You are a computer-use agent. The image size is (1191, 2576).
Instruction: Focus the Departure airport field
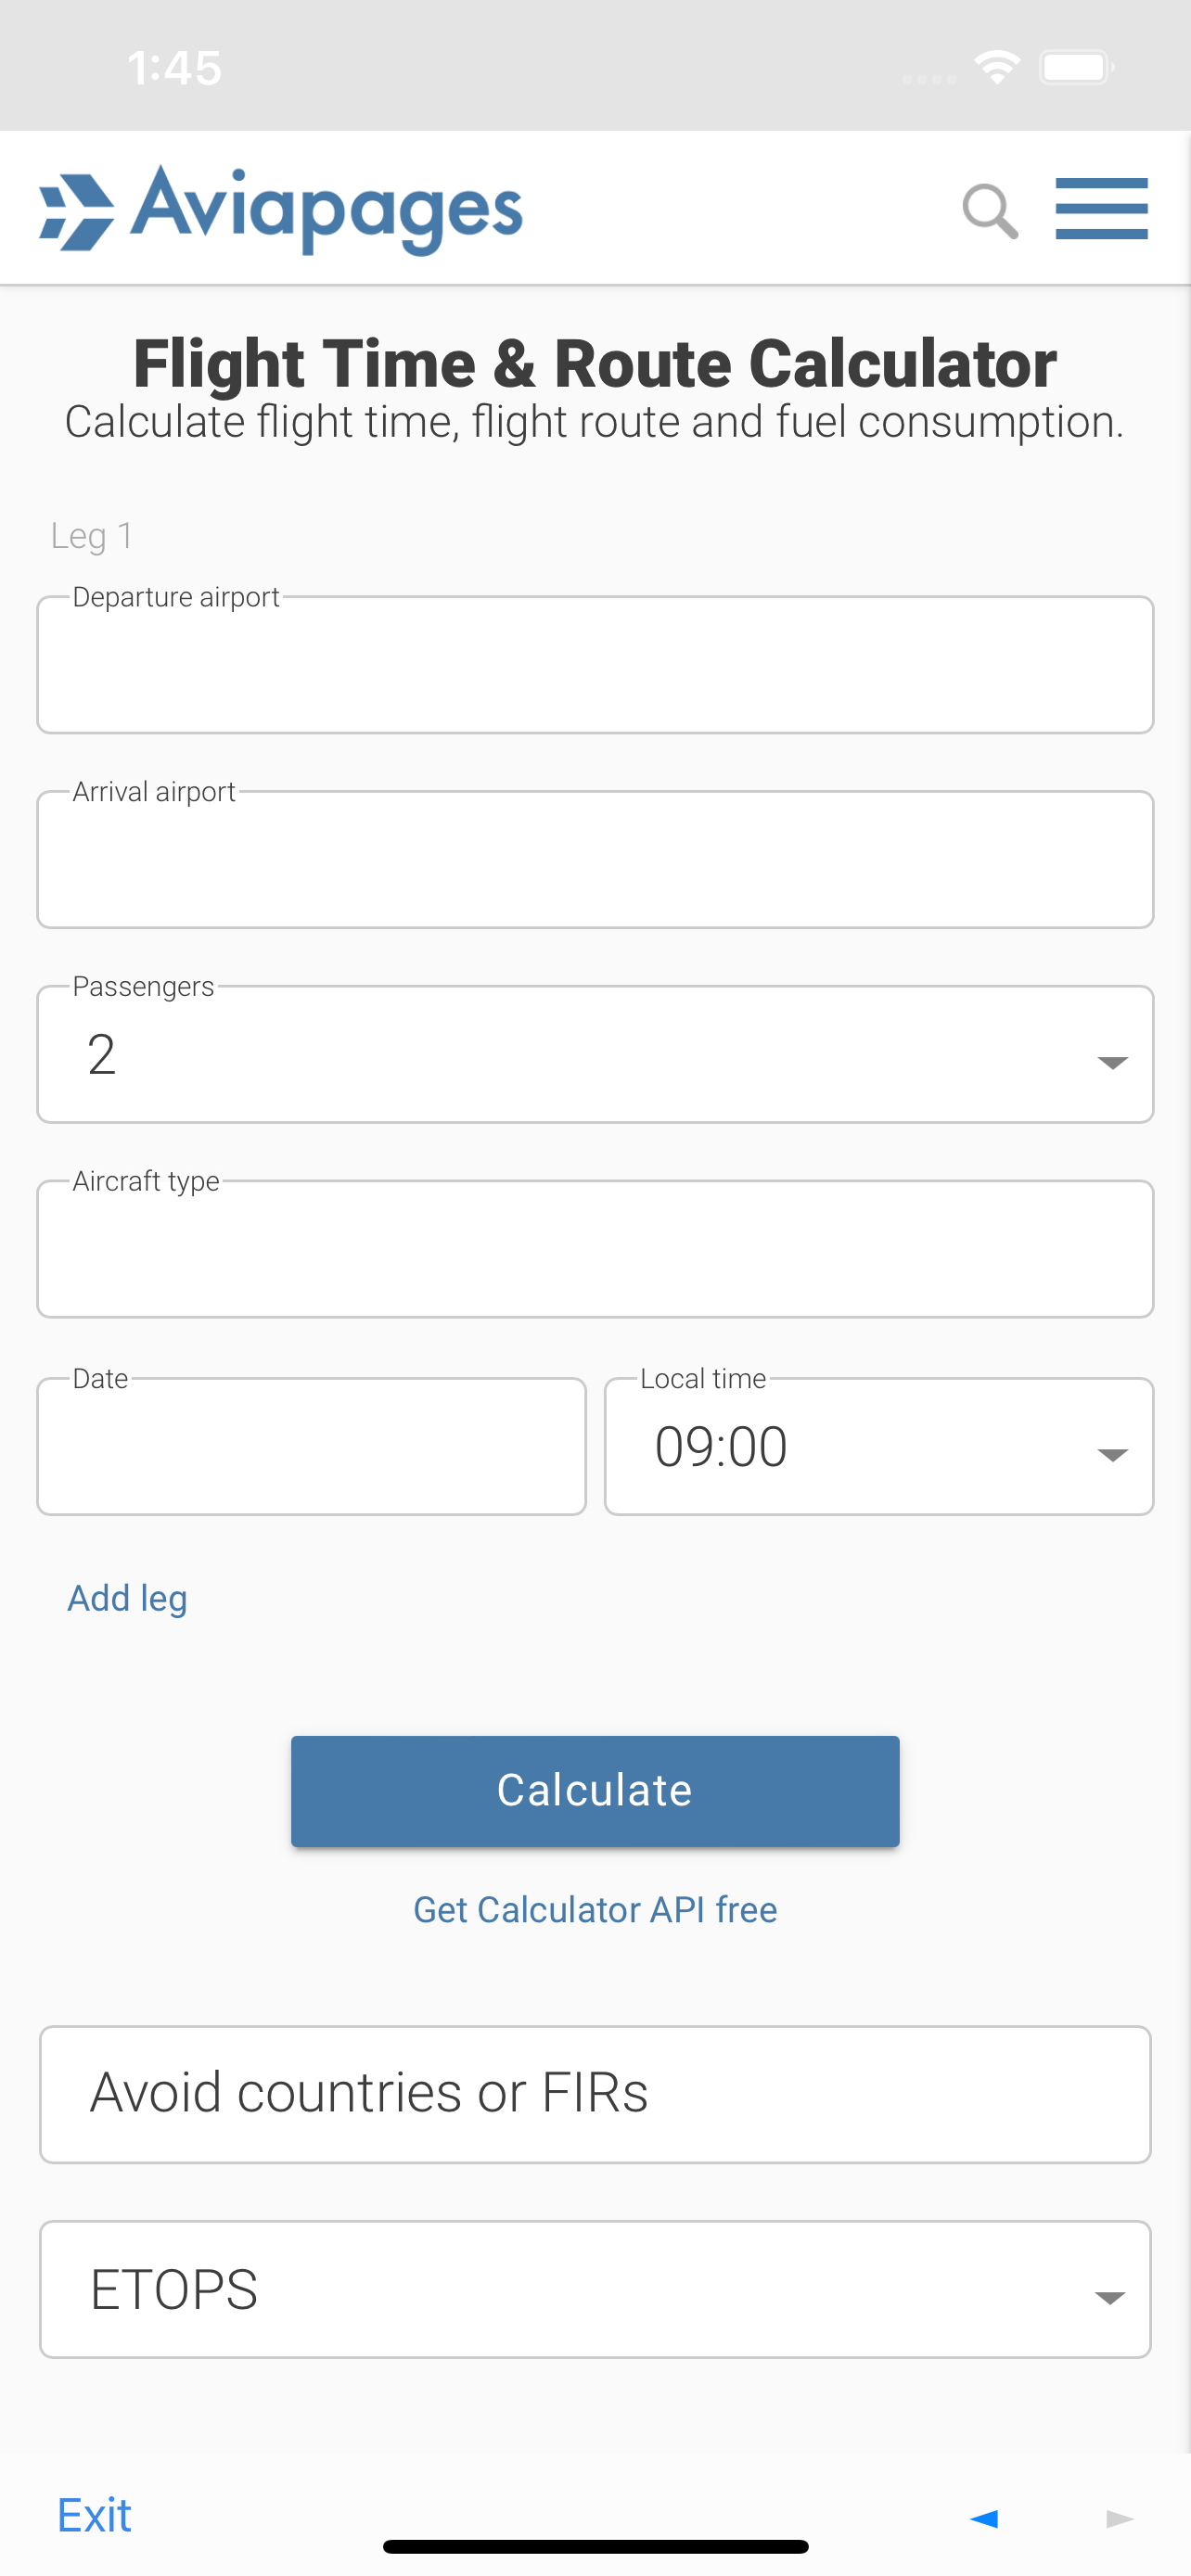click(x=595, y=665)
